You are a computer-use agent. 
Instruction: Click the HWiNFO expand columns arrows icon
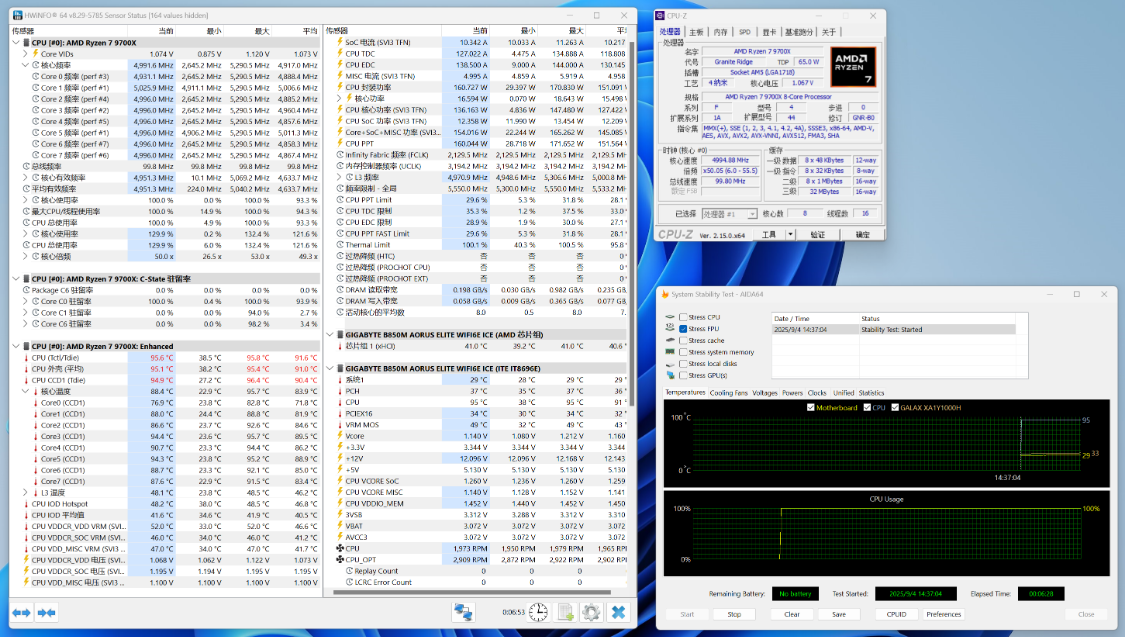coord(21,612)
